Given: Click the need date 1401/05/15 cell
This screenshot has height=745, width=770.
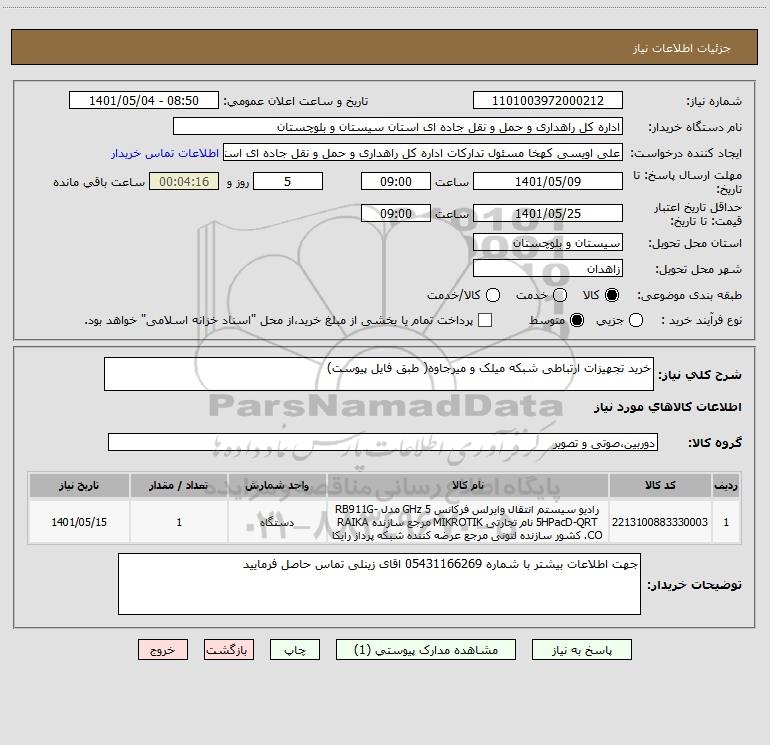Looking at the screenshot, I should click(x=79, y=522).
